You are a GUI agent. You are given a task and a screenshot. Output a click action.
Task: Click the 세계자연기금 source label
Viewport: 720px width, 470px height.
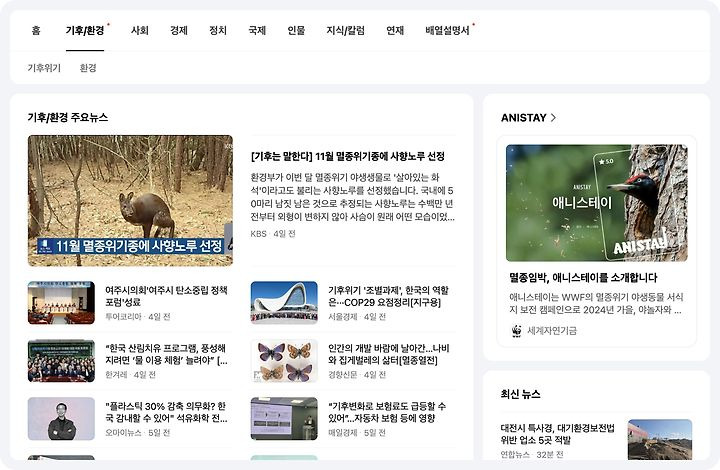coord(552,331)
